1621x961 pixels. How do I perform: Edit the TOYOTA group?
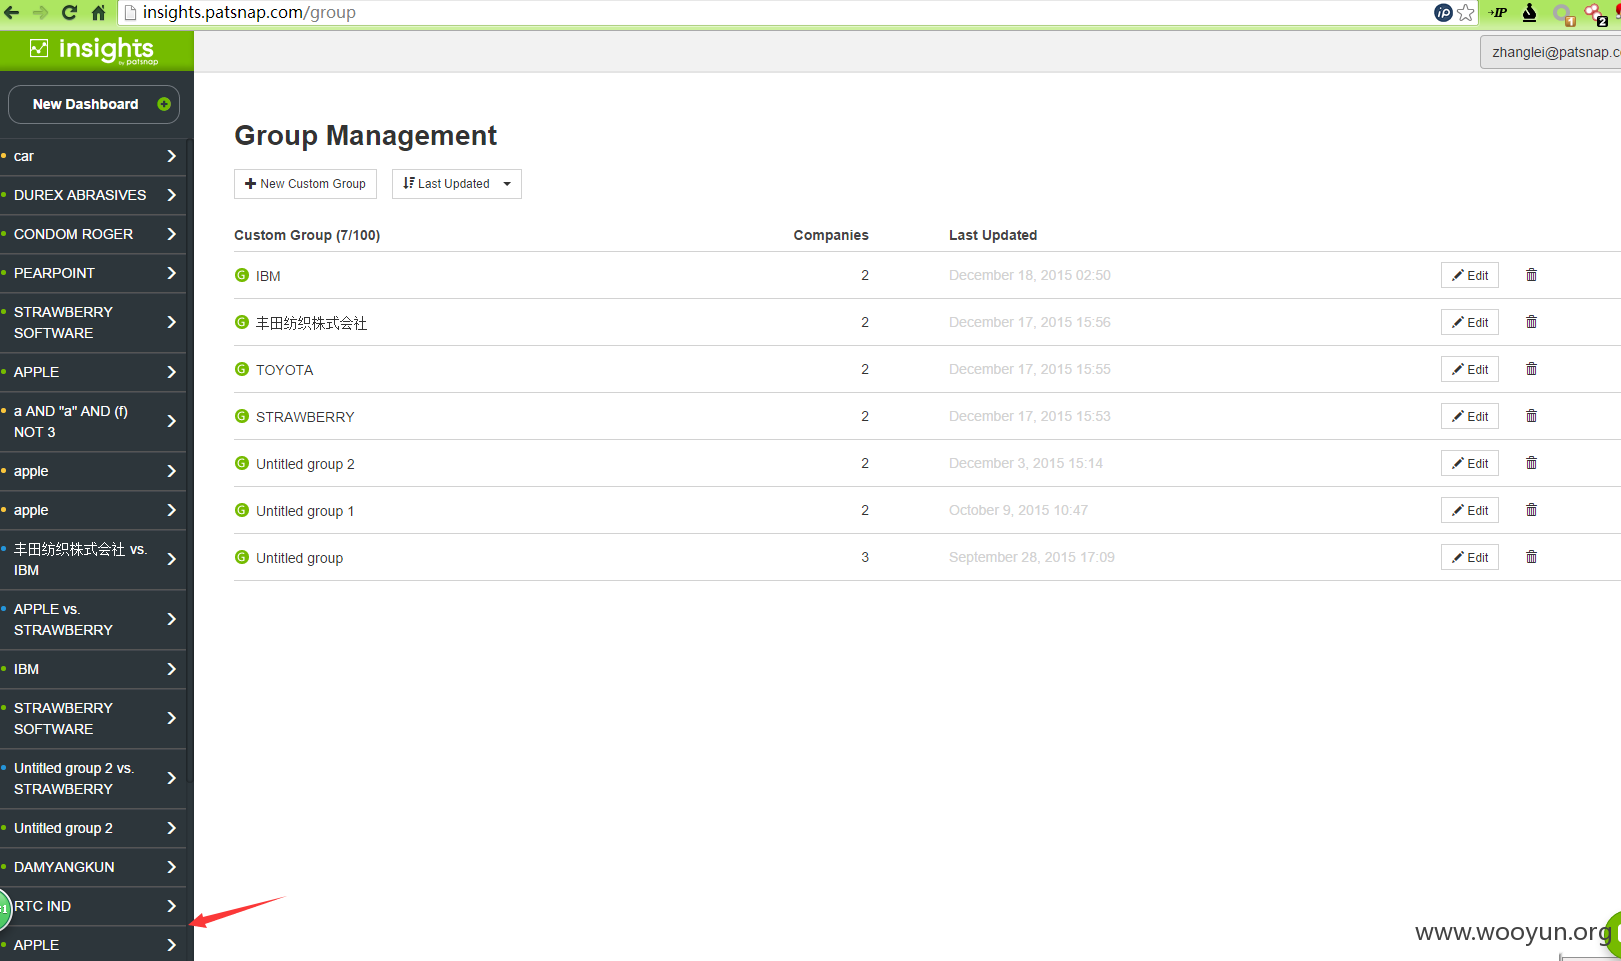pos(1470,369)
